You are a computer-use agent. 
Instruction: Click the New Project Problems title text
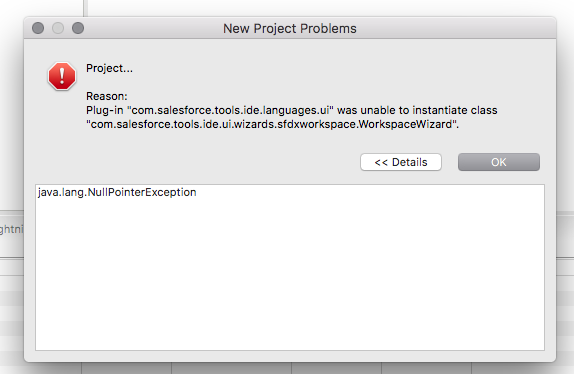[290, 29]
